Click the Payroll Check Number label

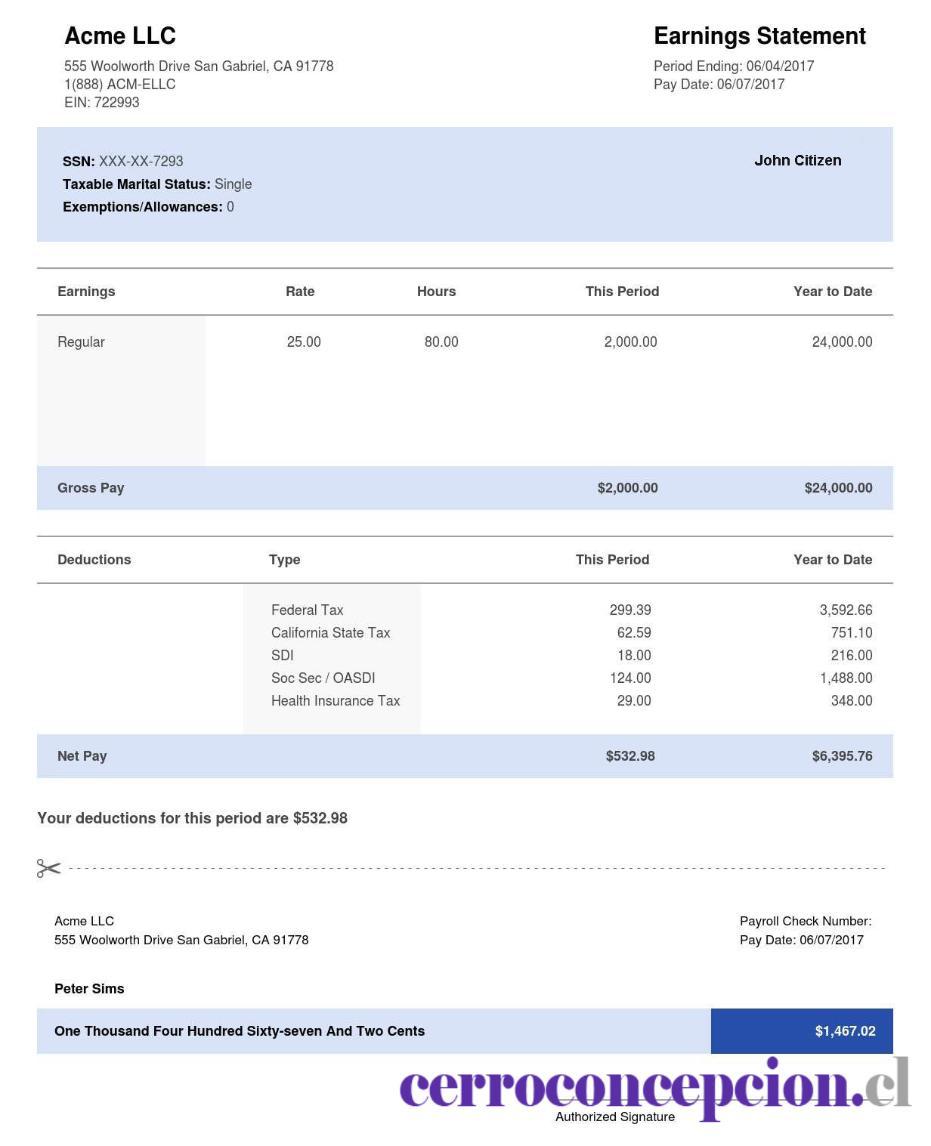coord(805,921)
